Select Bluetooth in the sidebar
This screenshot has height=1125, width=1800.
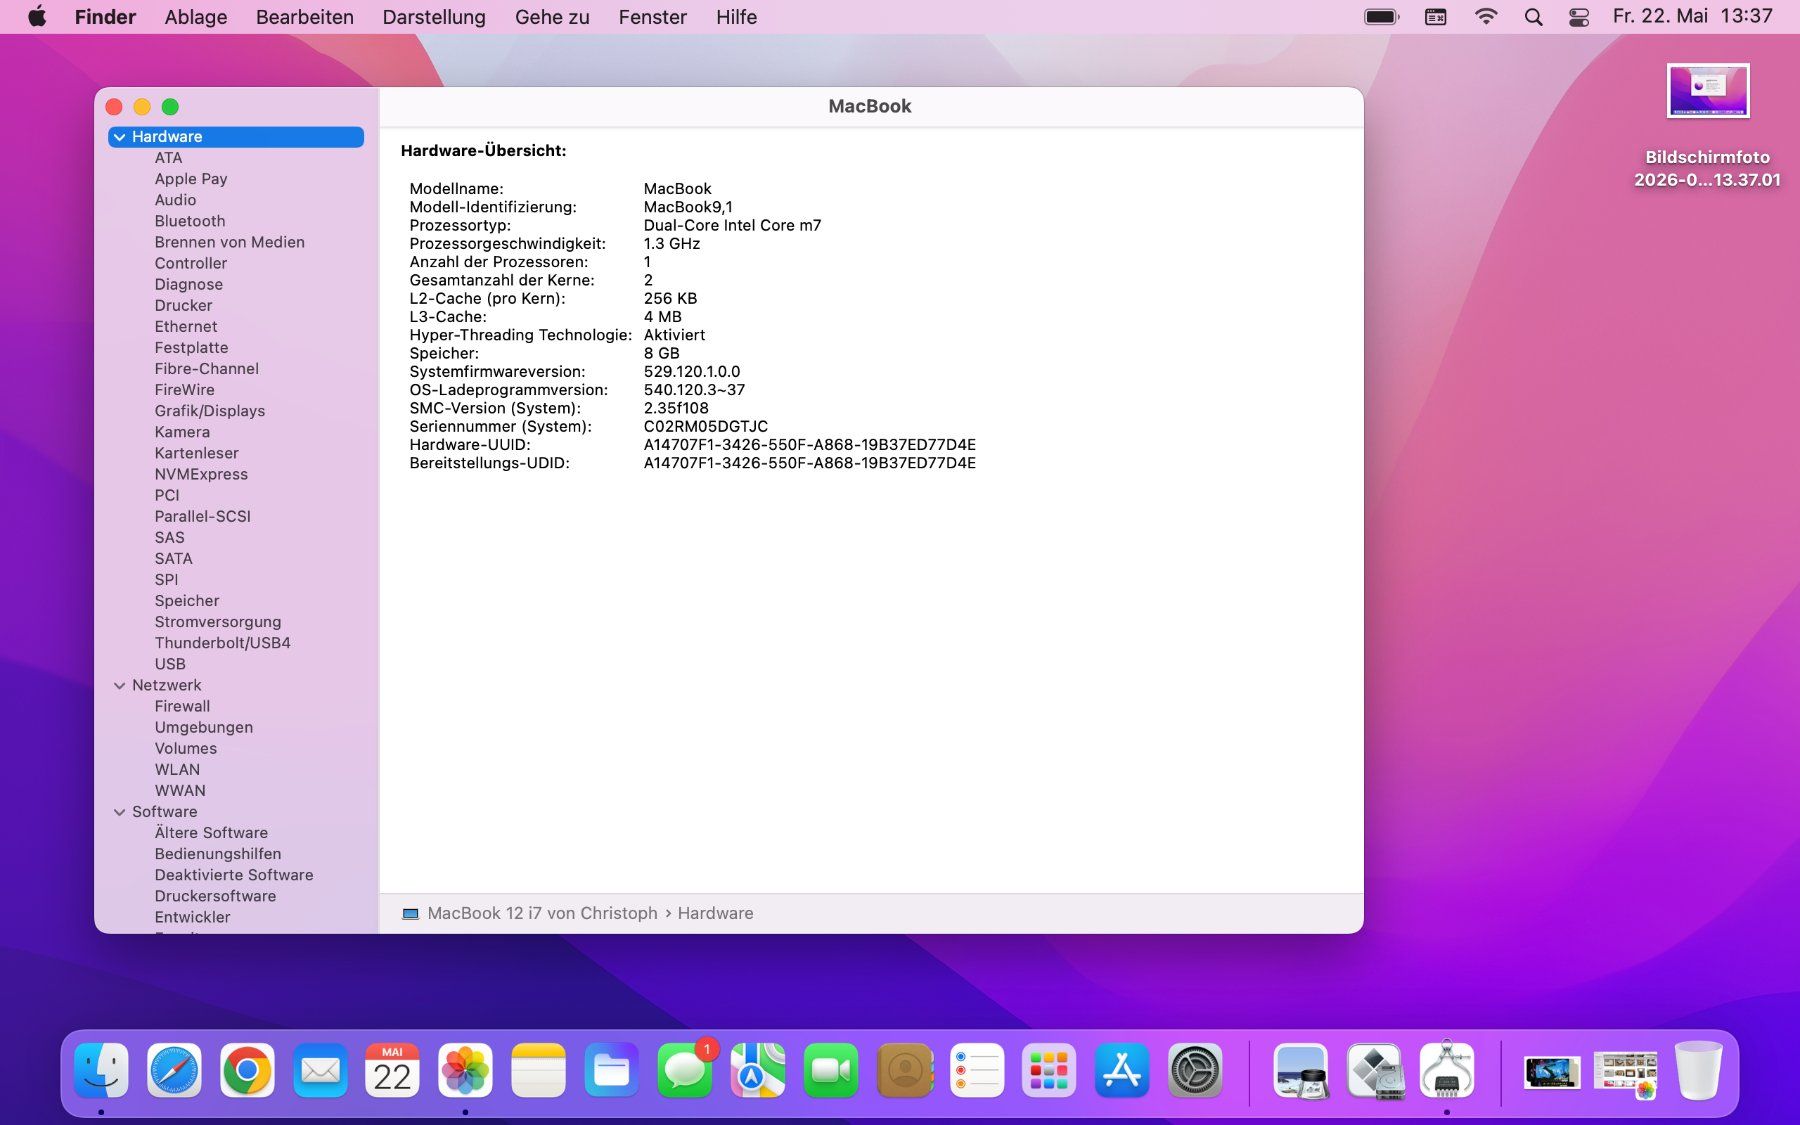click(x=190, y=221)
